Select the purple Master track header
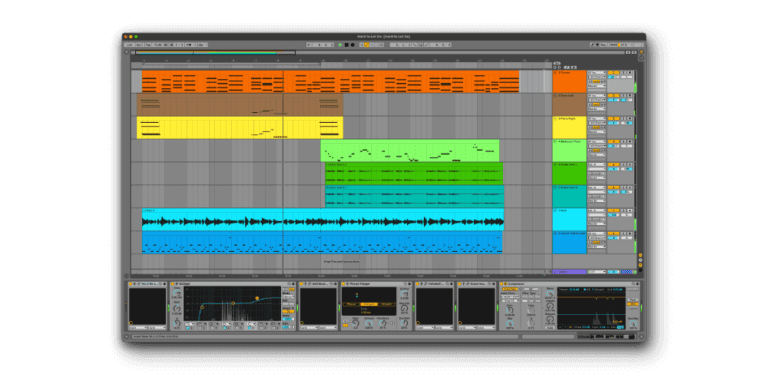The width and height of the screenshot is (768, 384). point(569,271)
